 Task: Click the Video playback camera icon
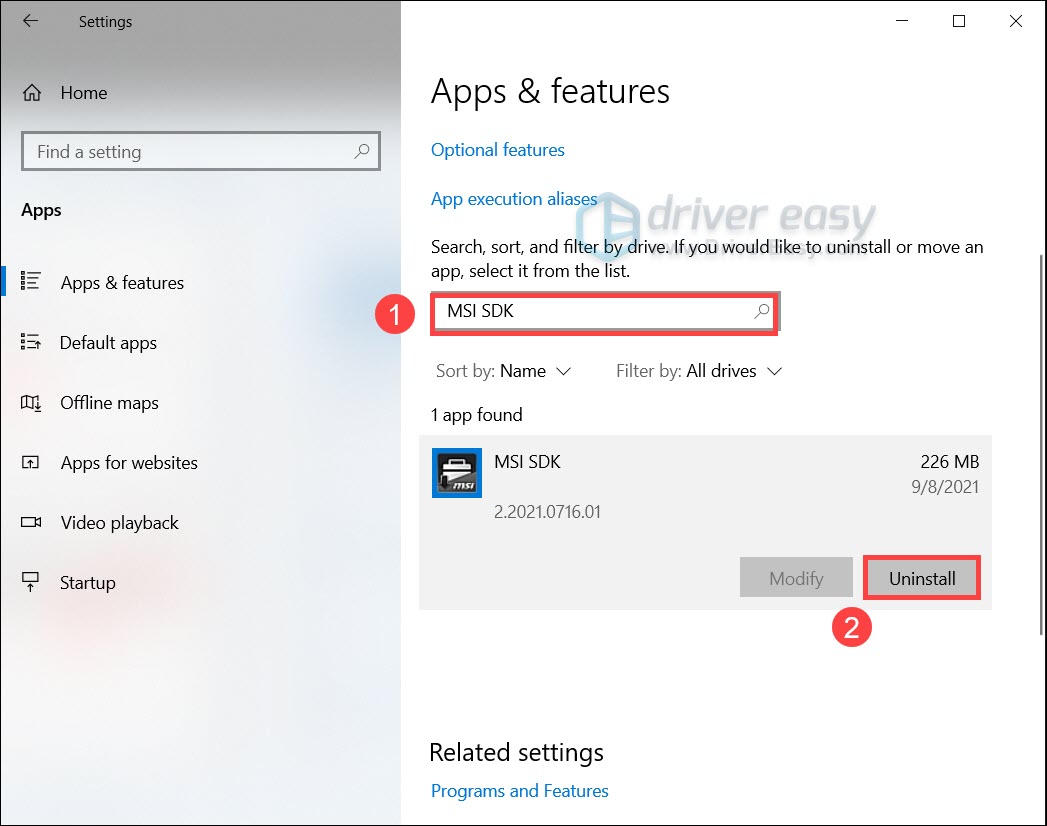tap(31, 522)
